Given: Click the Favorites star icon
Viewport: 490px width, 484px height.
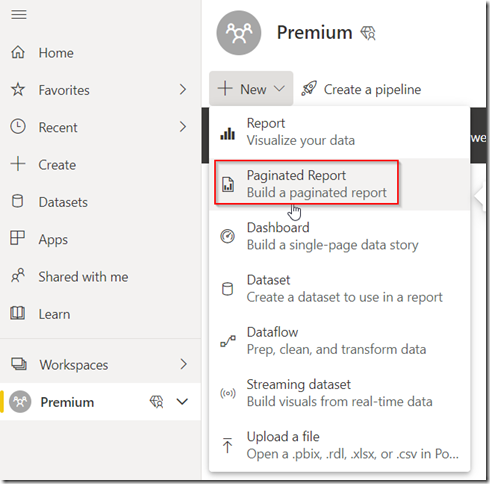Looking at the screenshot, I should 18,90.
